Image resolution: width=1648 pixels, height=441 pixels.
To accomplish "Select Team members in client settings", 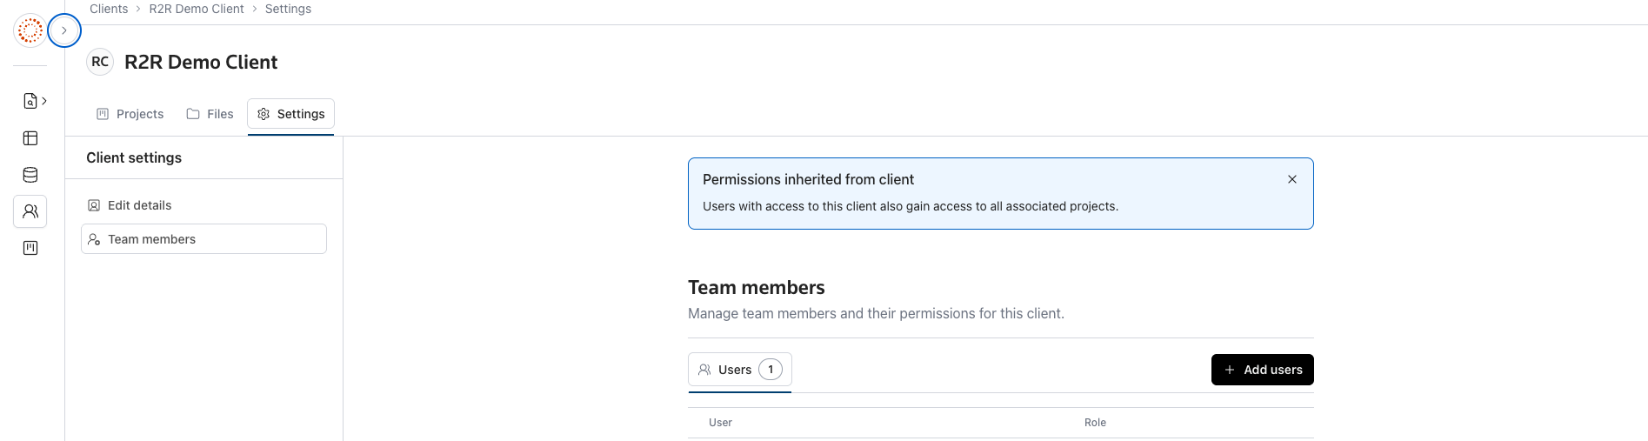I will click(x=152, y=239).
